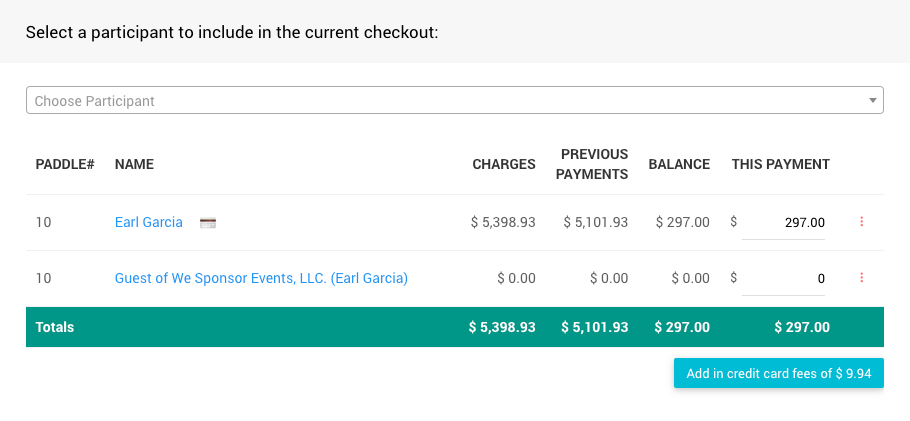
Task: Open the three-dot menu for Earl Garcia's row
Action: [x=861, y=222]
